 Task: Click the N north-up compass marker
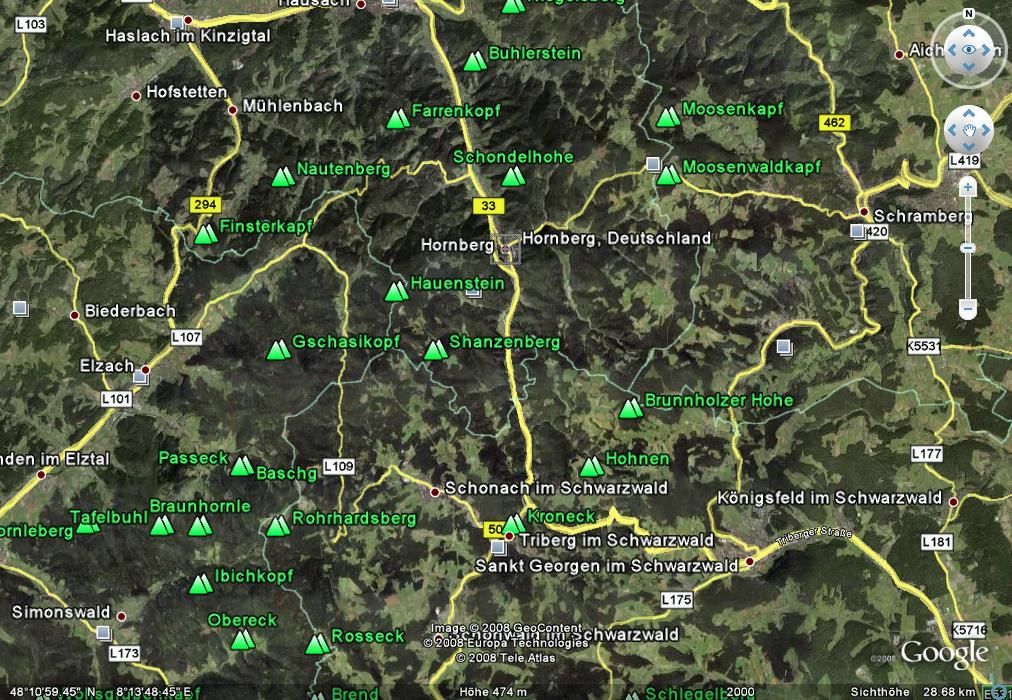tap(968, 14)
